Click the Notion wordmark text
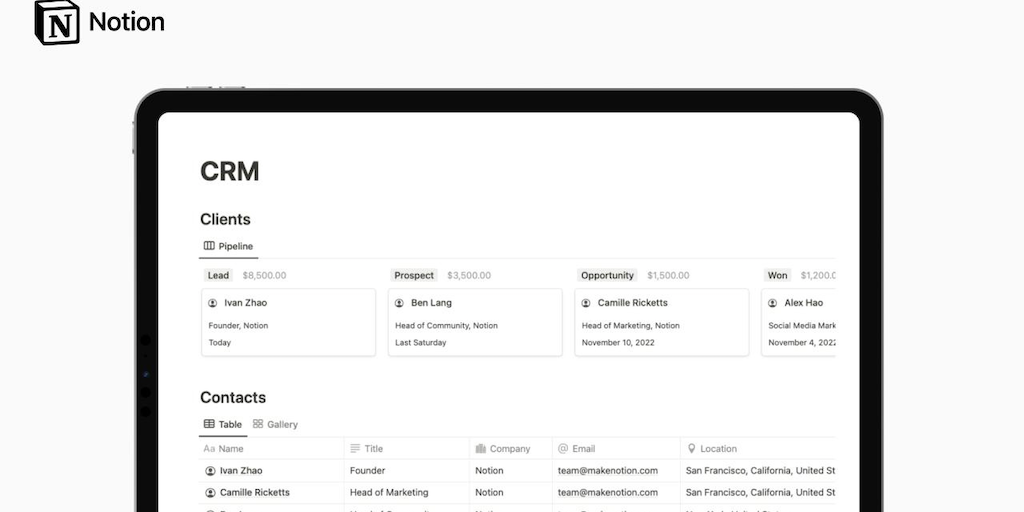Viewport: 1024px width, 512px height. 127,22
